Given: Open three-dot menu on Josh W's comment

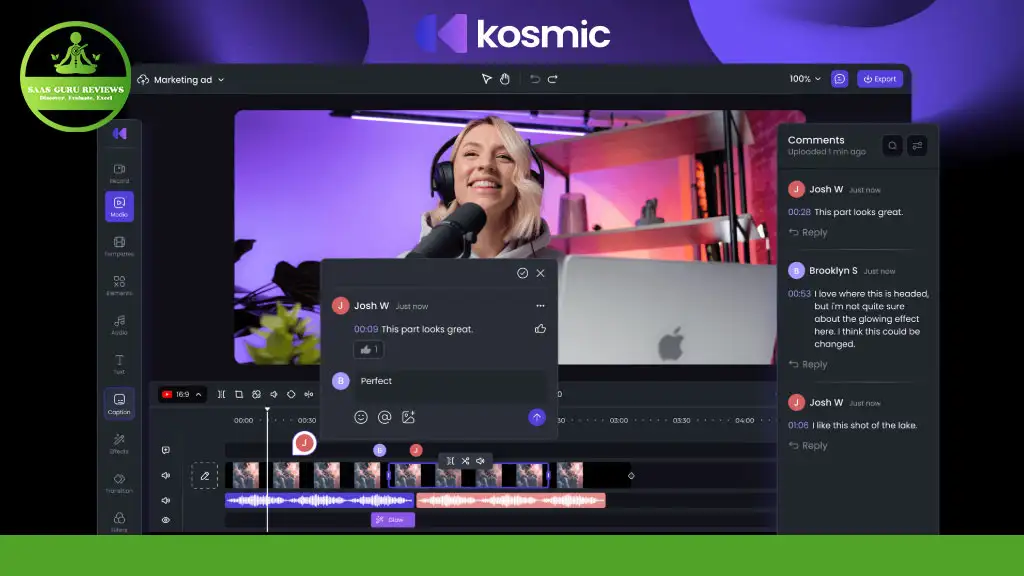Looking at the screenshot, I should (x=540, y=306).
